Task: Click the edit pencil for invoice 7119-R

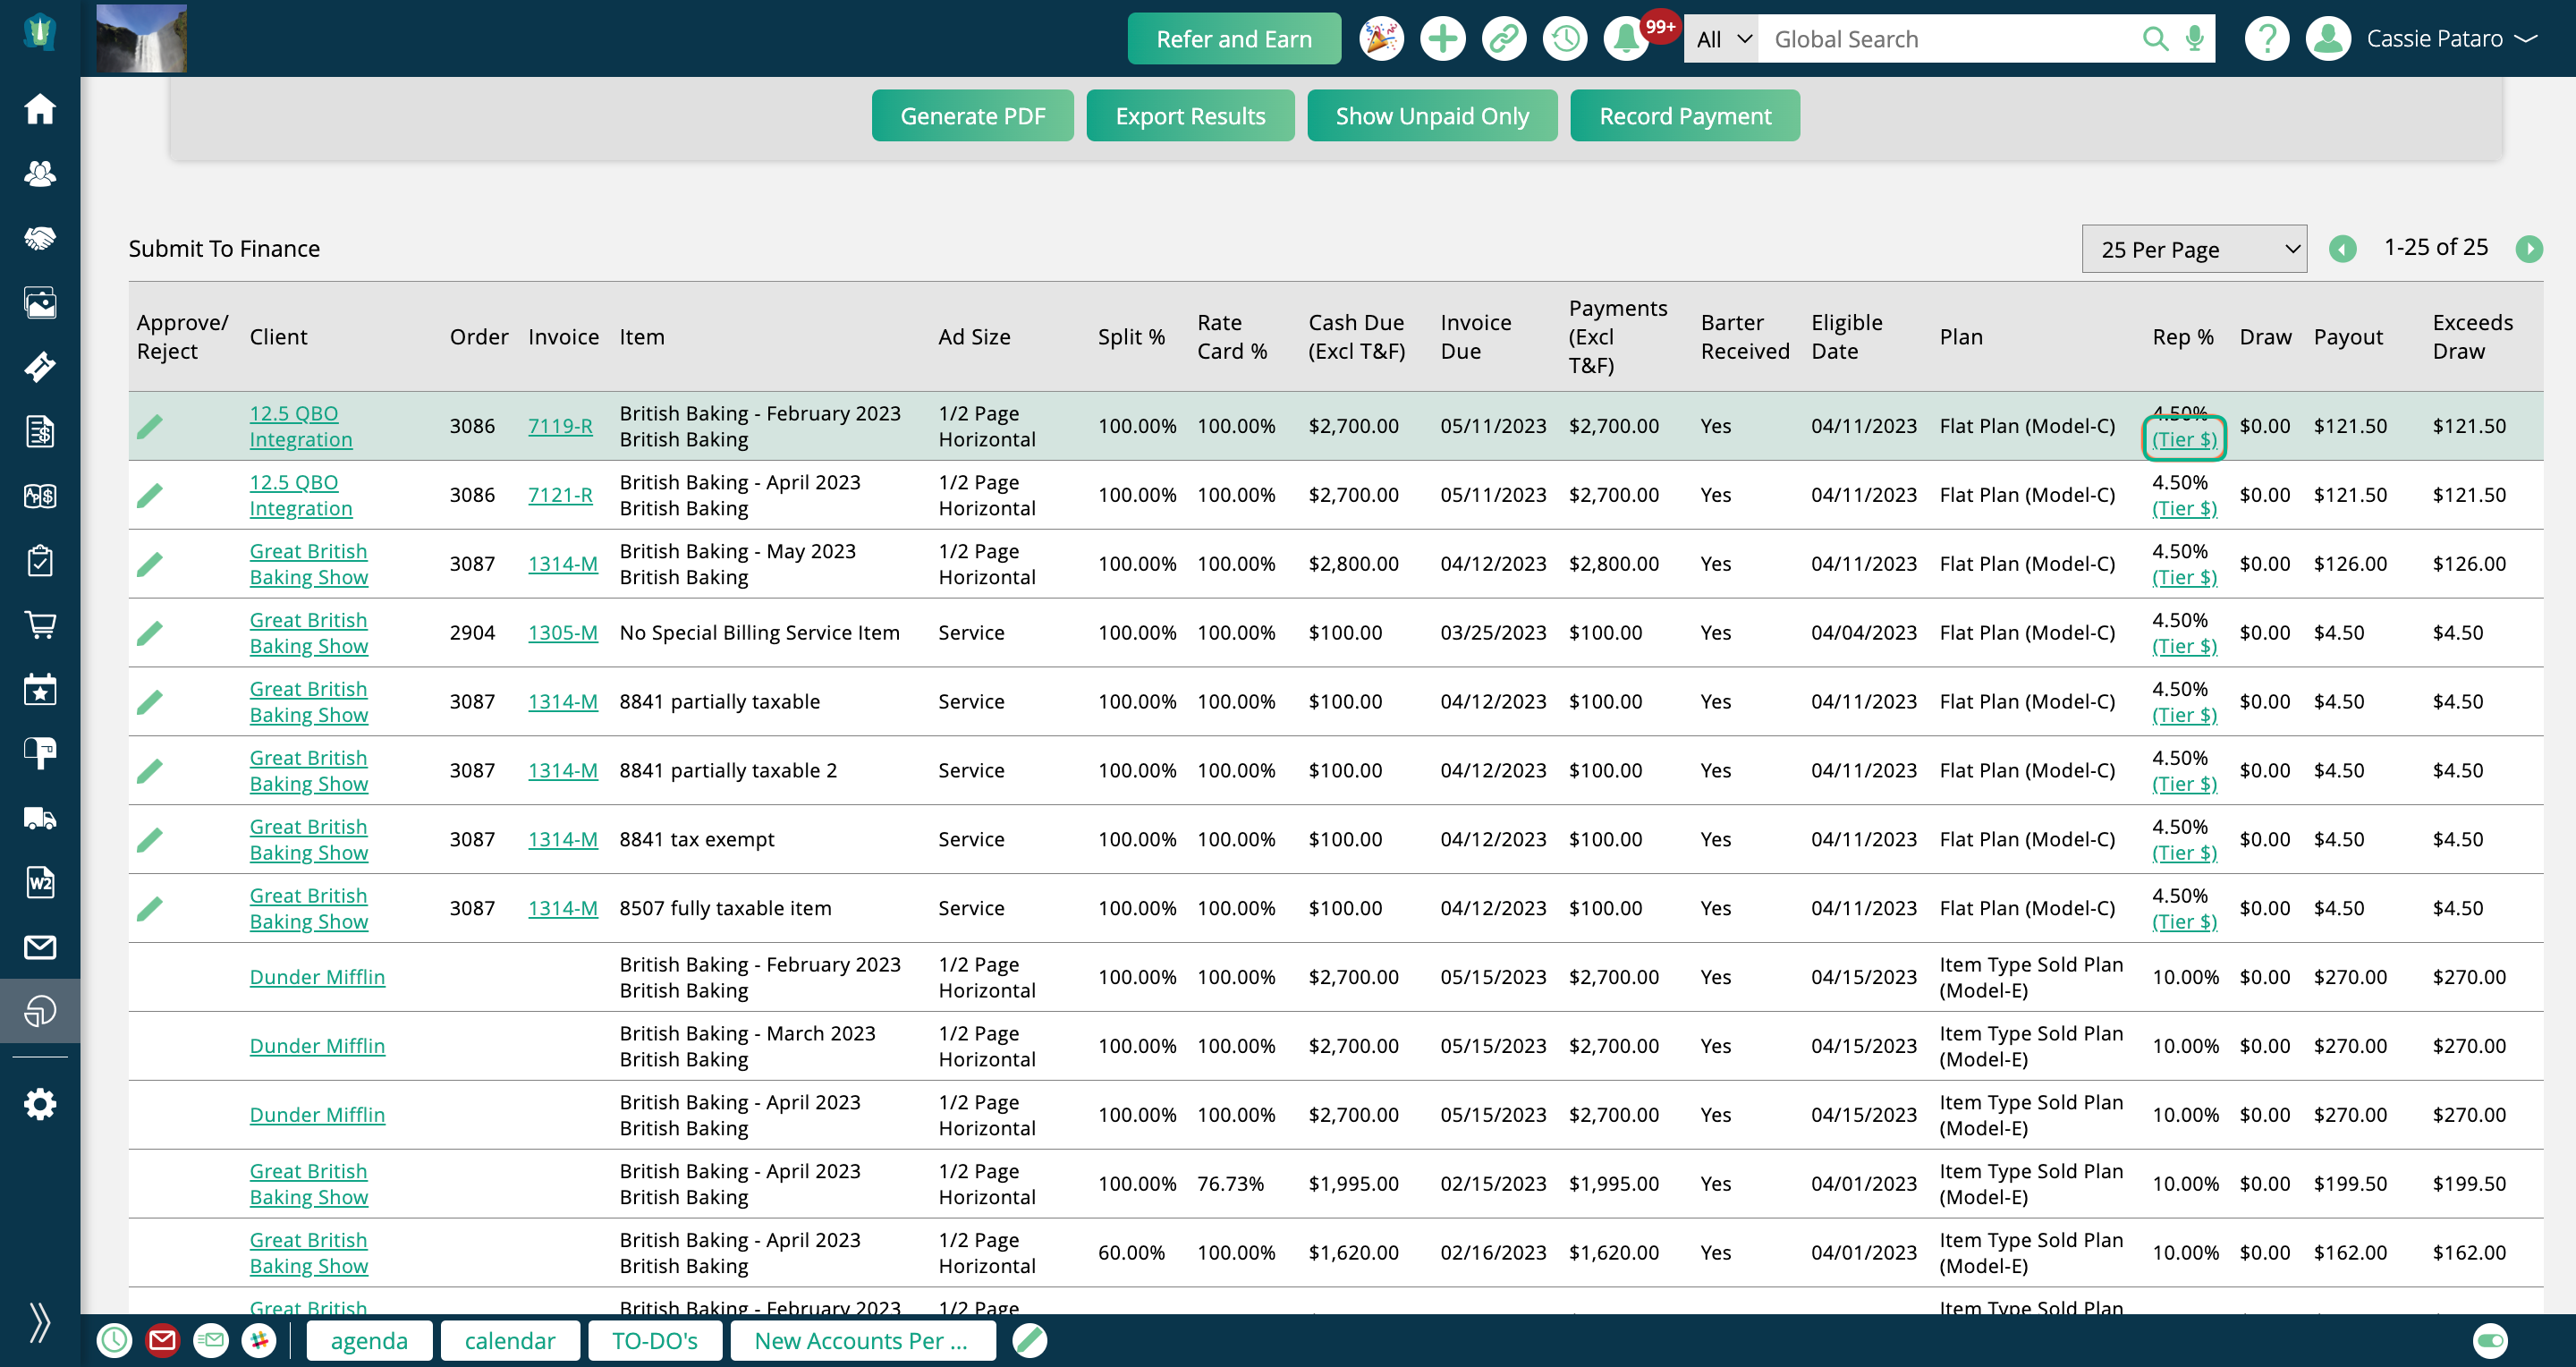Action: tap(149, 427)
